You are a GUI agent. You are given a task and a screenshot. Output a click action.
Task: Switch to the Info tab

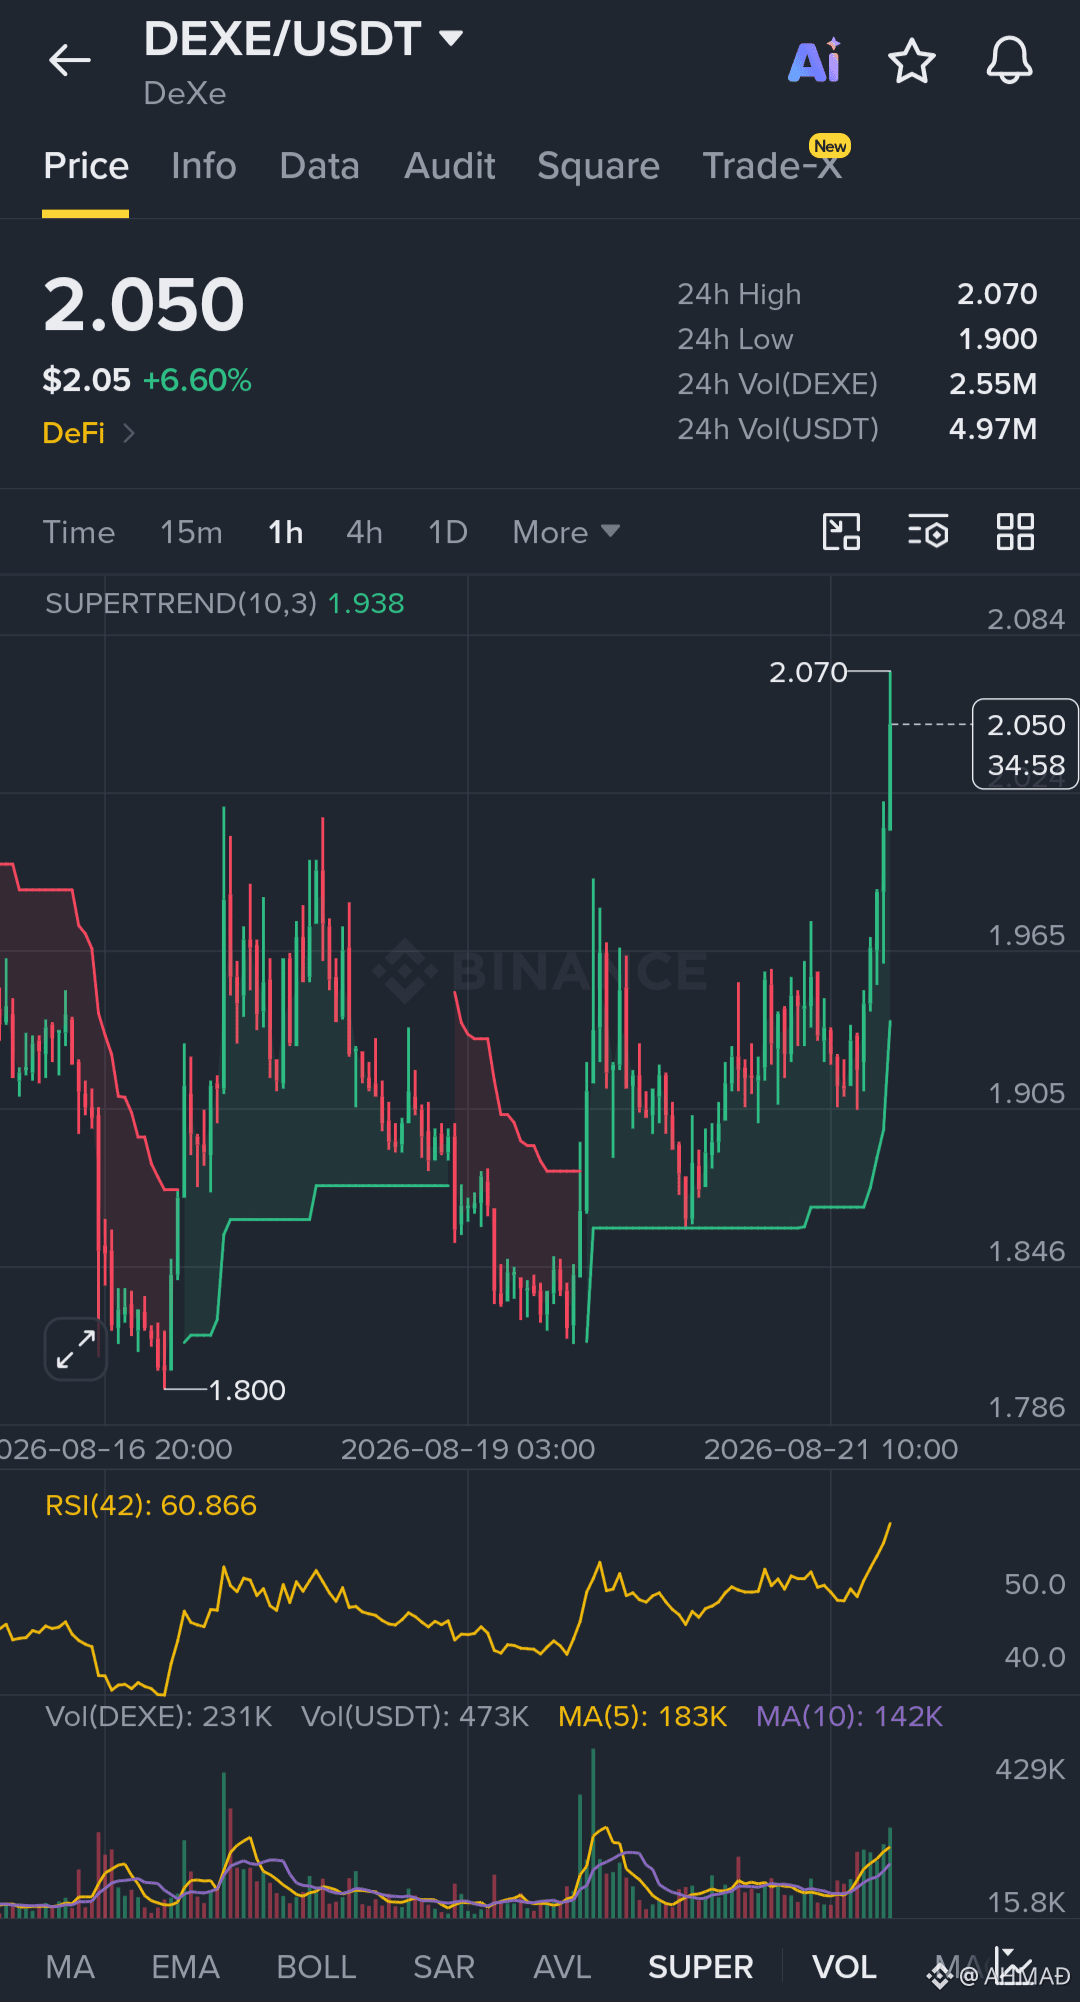point(204,166)
